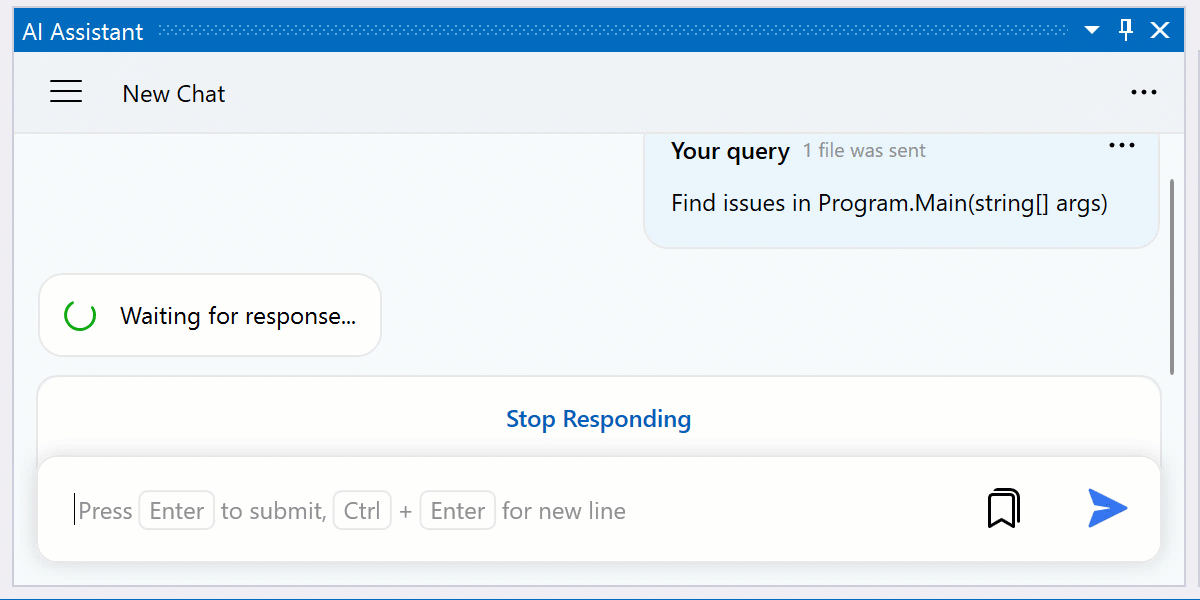This screenshot has height=600, width=1200.
Task: Stop Responding to cancel the AI reply
Action: tap(598, 419)
